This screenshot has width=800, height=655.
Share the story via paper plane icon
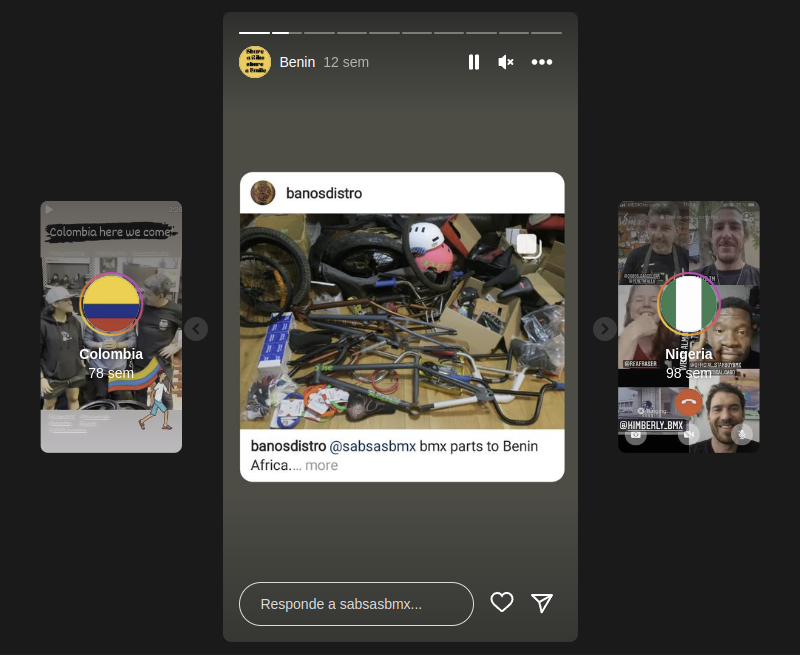(x=542, y=603)
